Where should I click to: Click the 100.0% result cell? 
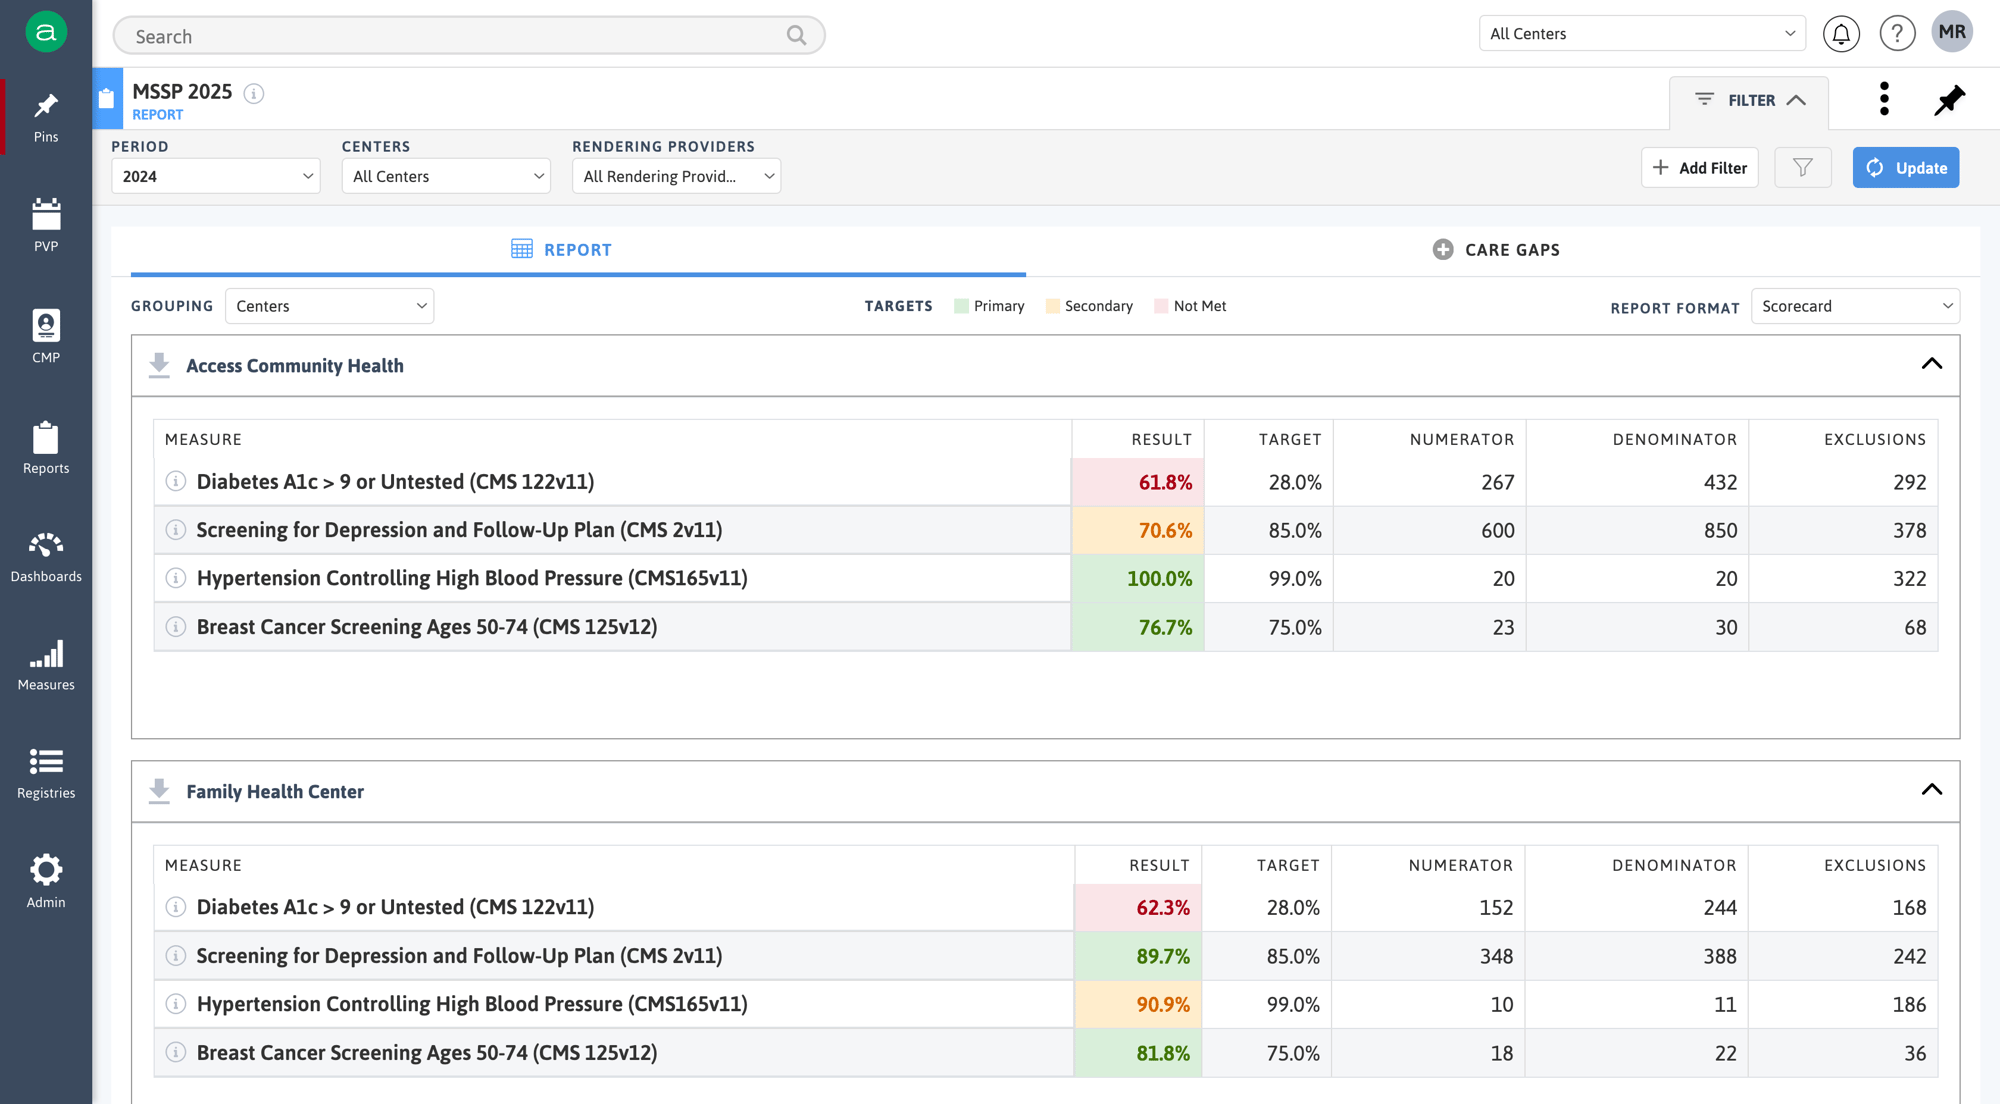pos(1138,578)
